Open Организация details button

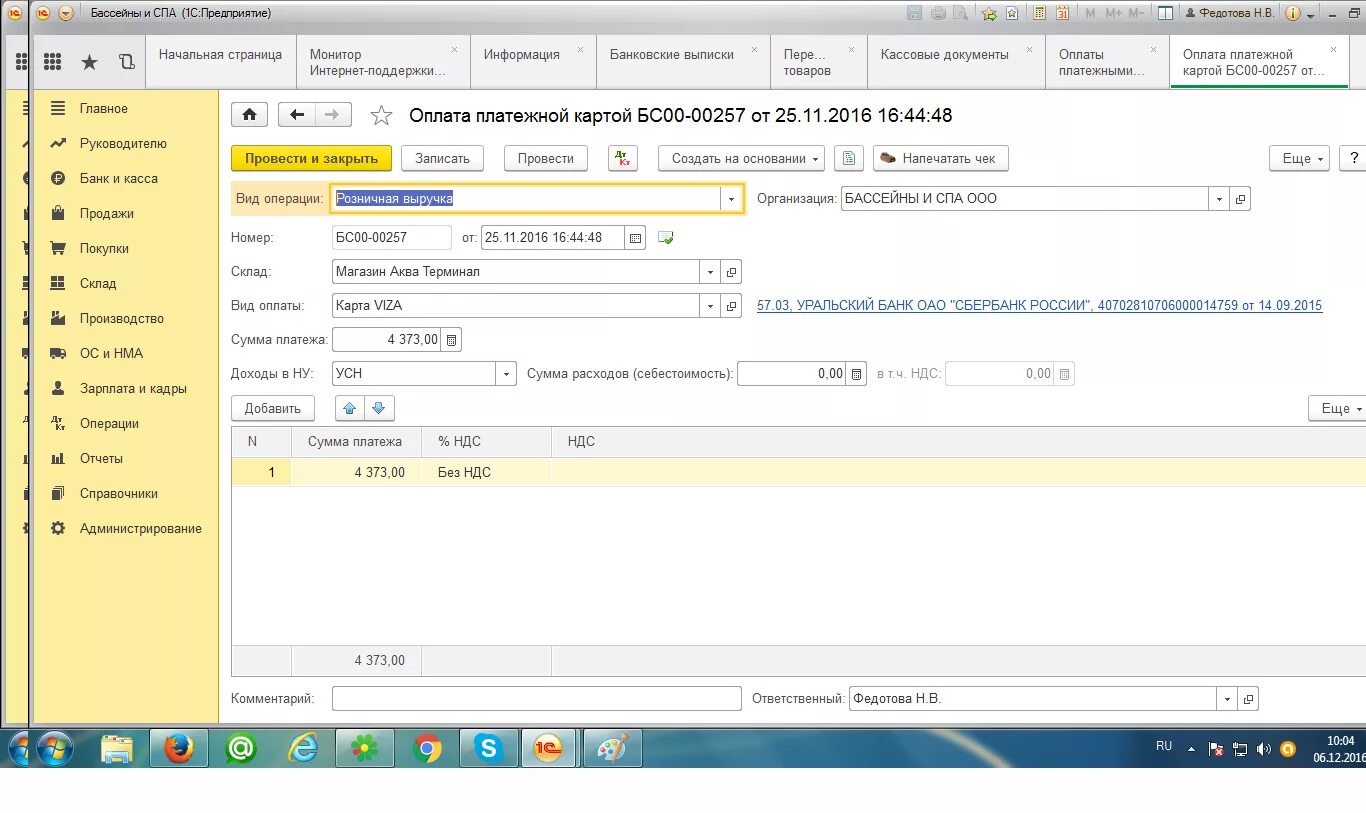pos(1240,199)
